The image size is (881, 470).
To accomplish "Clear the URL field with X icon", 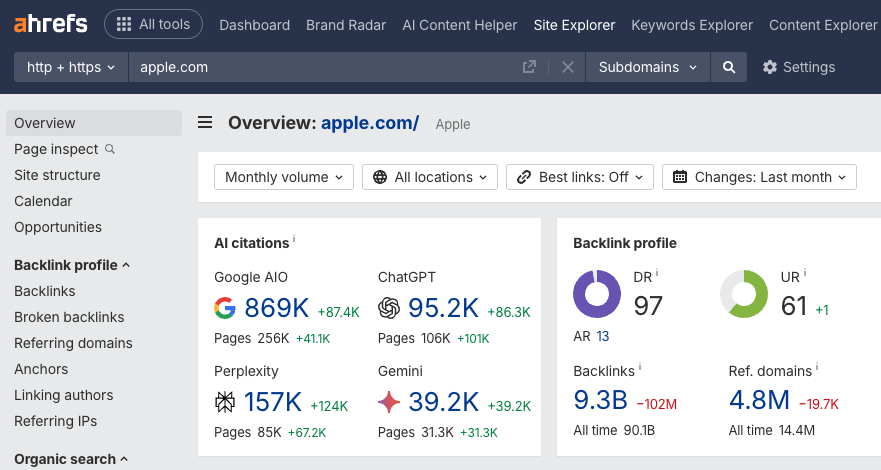I will coord(568,67).
